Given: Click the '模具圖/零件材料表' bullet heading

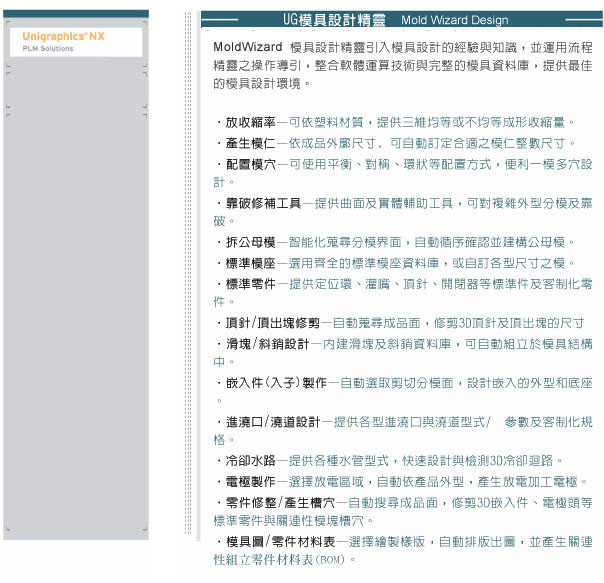Looking at the screenshot, I should [x=280, y=541].
